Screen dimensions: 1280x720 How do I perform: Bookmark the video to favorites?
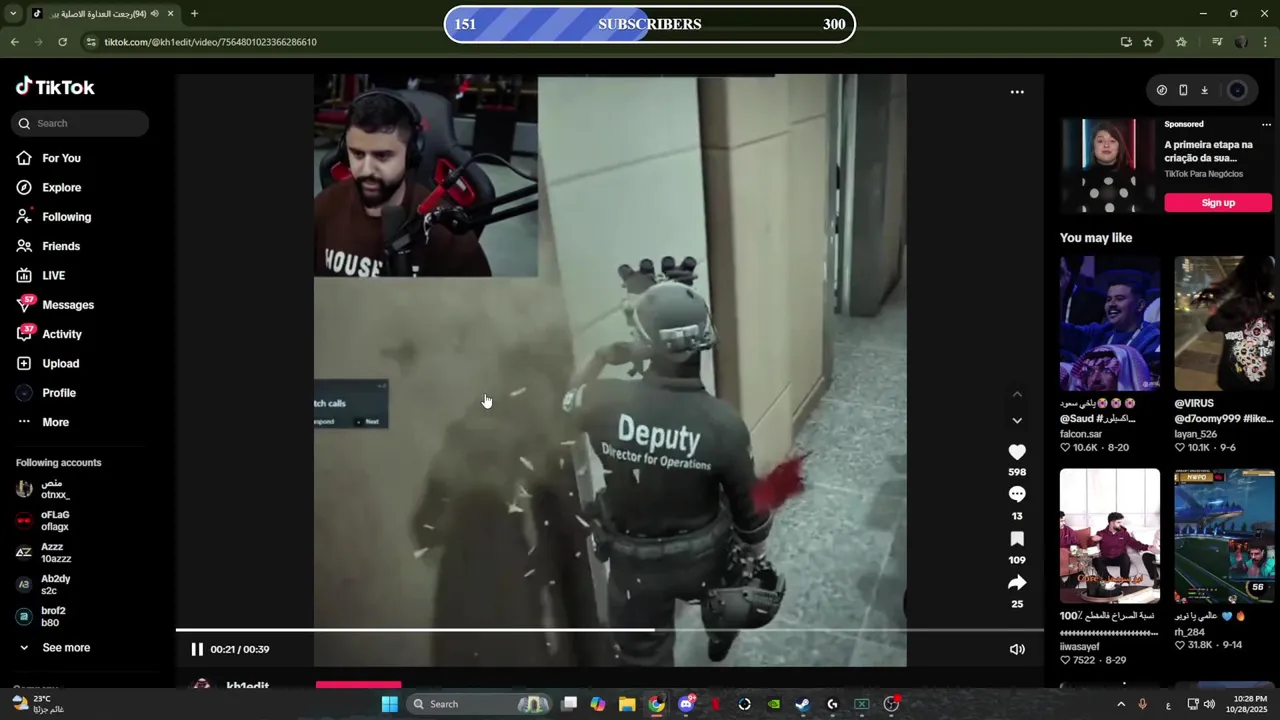[1017, 539]
